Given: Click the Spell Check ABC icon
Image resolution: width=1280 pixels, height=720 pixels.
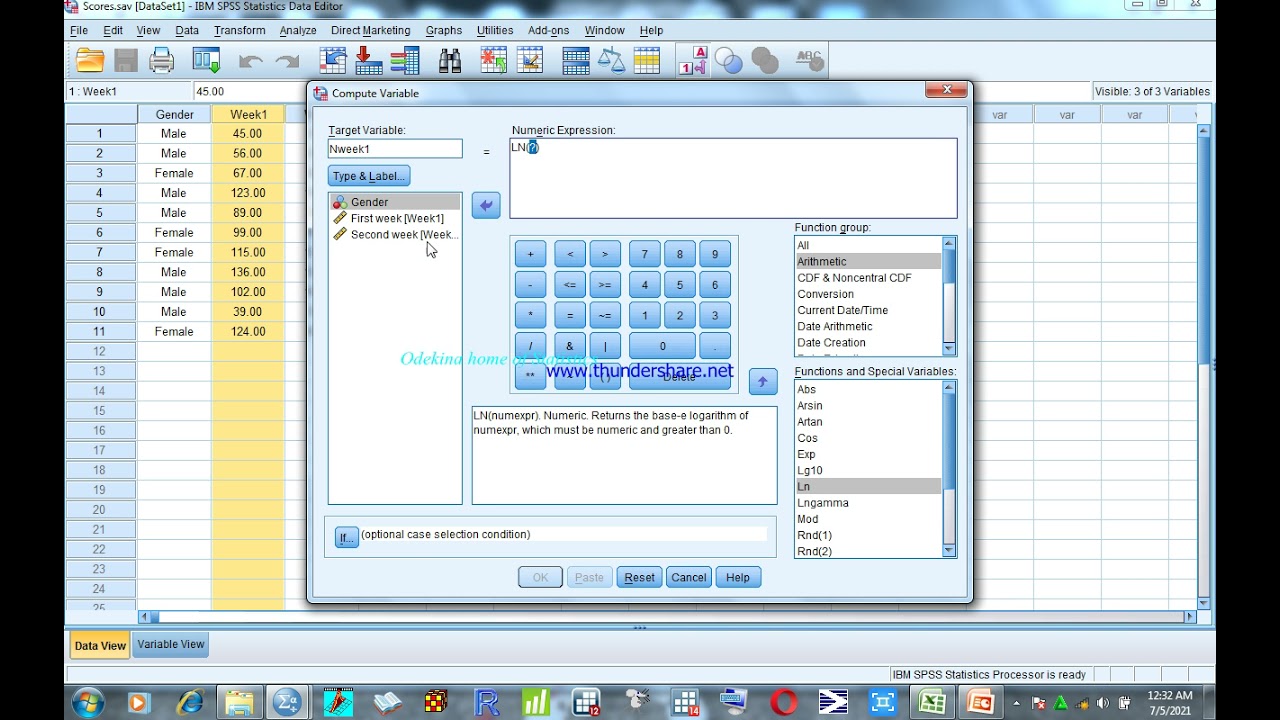Looking at the screenshot, I should pyautogui.click(x=810, y=61).
